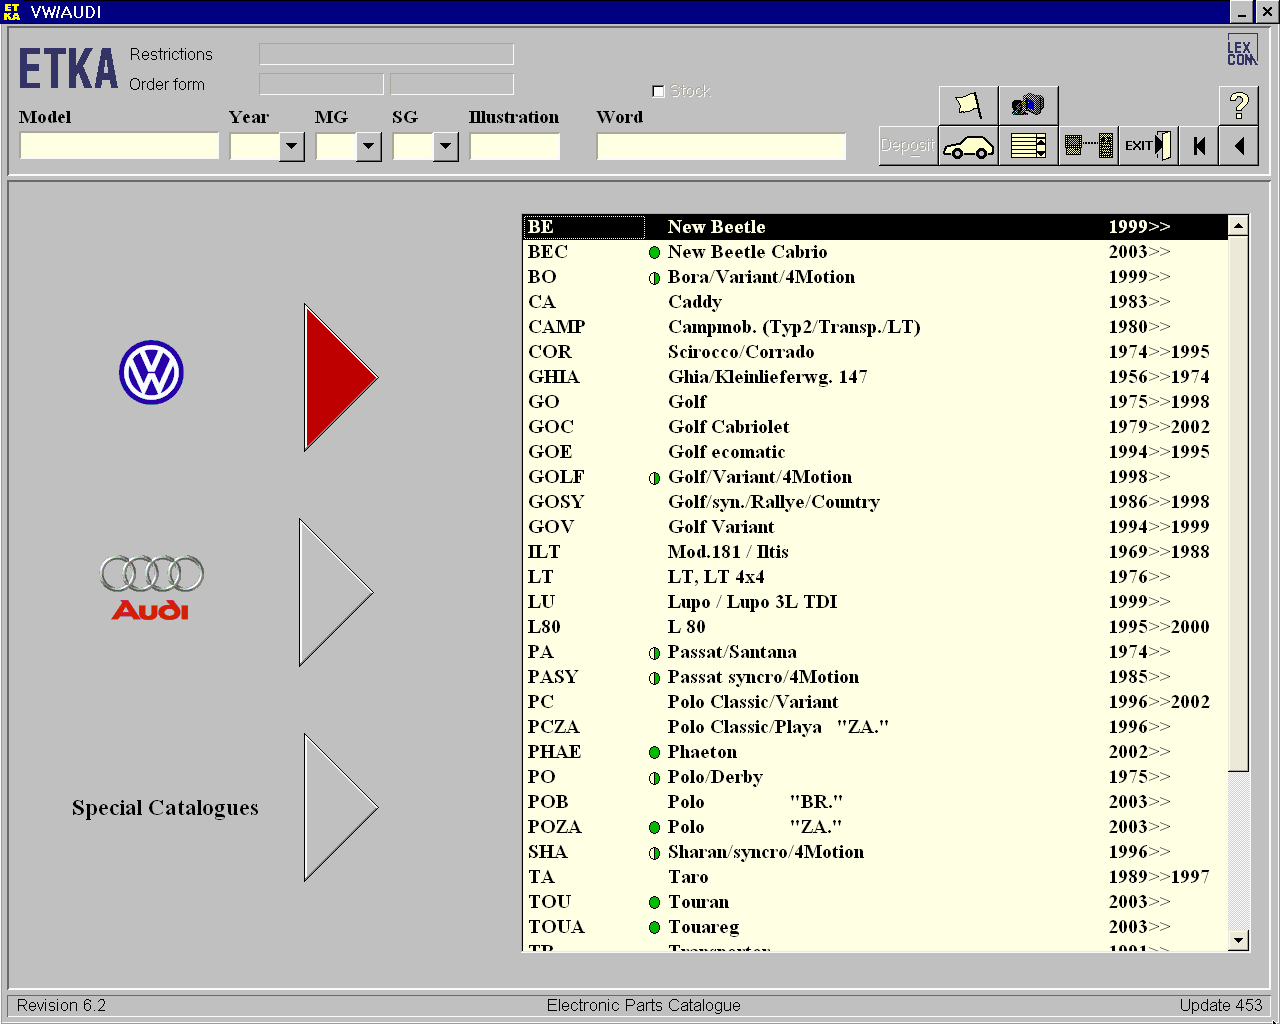
Task: Click the flag (language) toolbar button
Action: (x=968, y=105)
